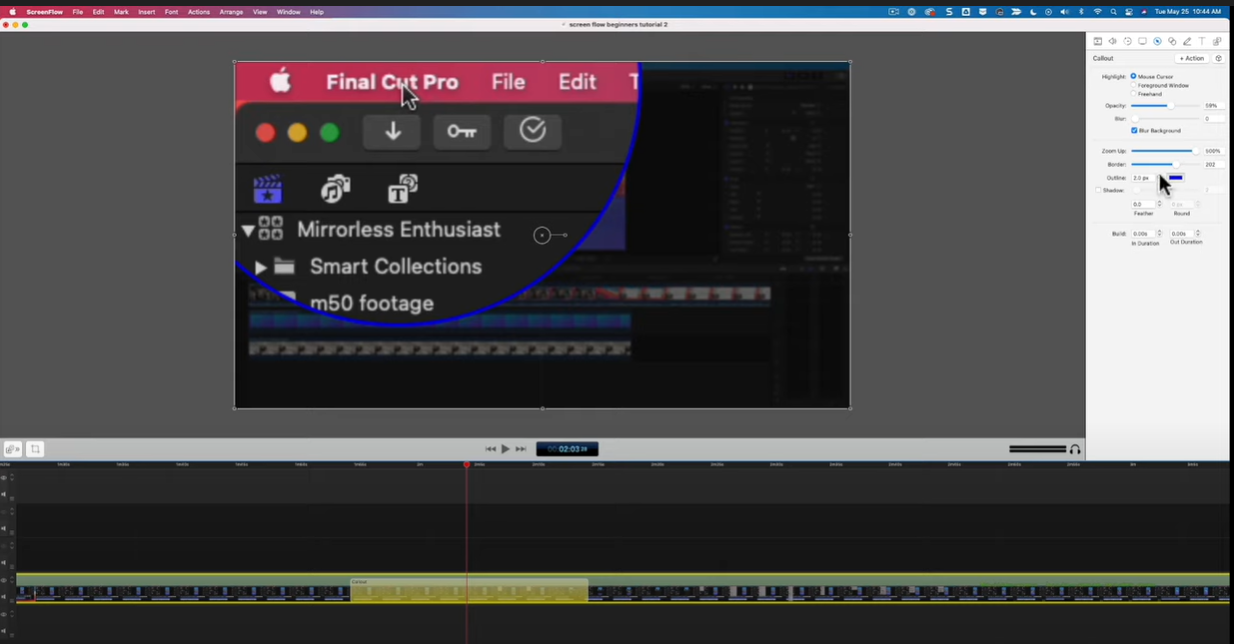Open the Touch Callout properties icon
1234x644 pixels.
1172,41
